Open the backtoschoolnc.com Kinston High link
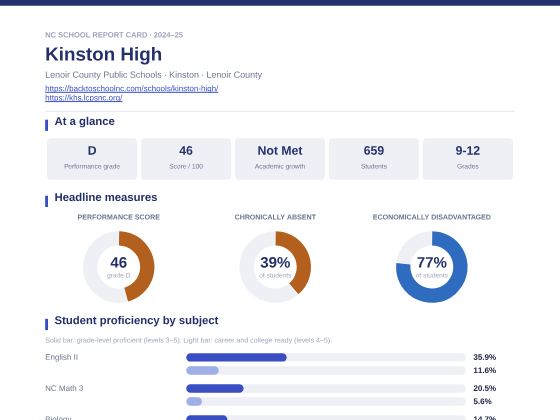Viewport: 560px width, 420px height. 131,88
